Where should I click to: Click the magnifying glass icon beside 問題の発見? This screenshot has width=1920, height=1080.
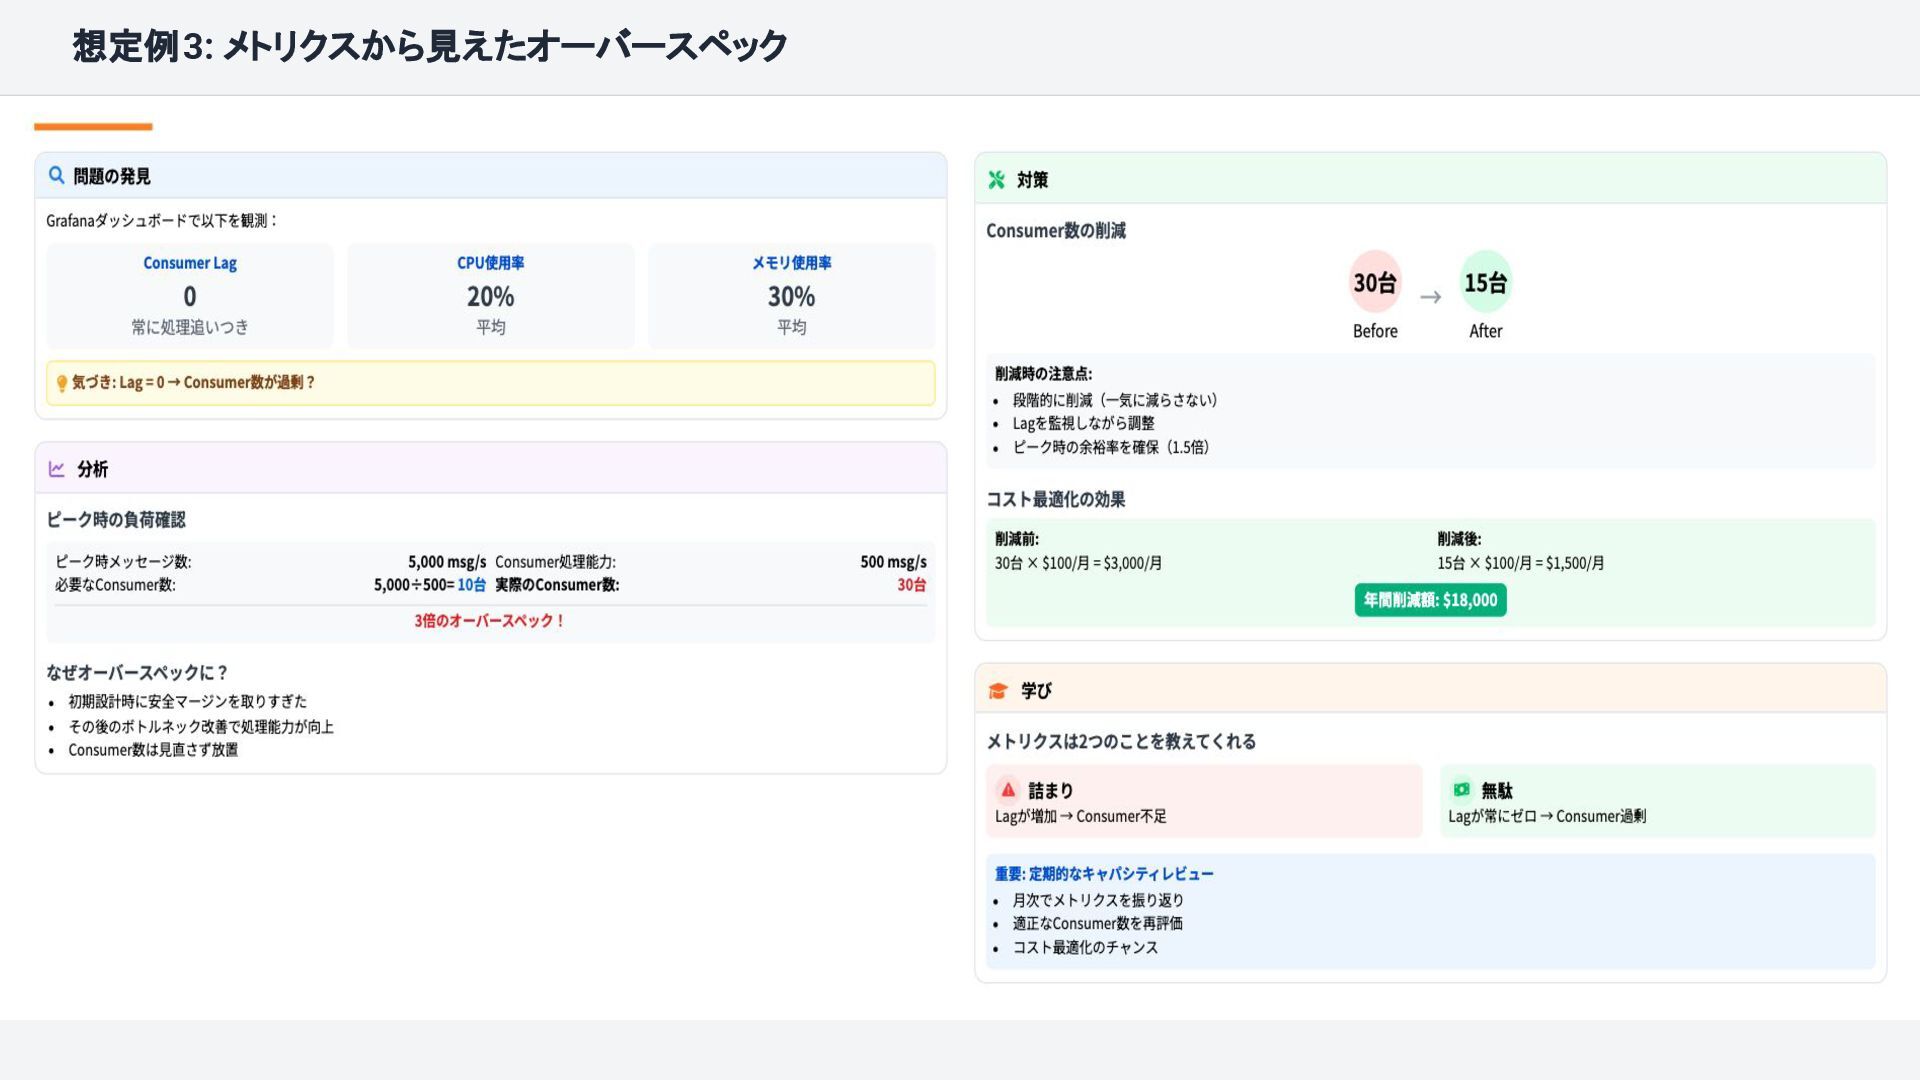(57, 176)
